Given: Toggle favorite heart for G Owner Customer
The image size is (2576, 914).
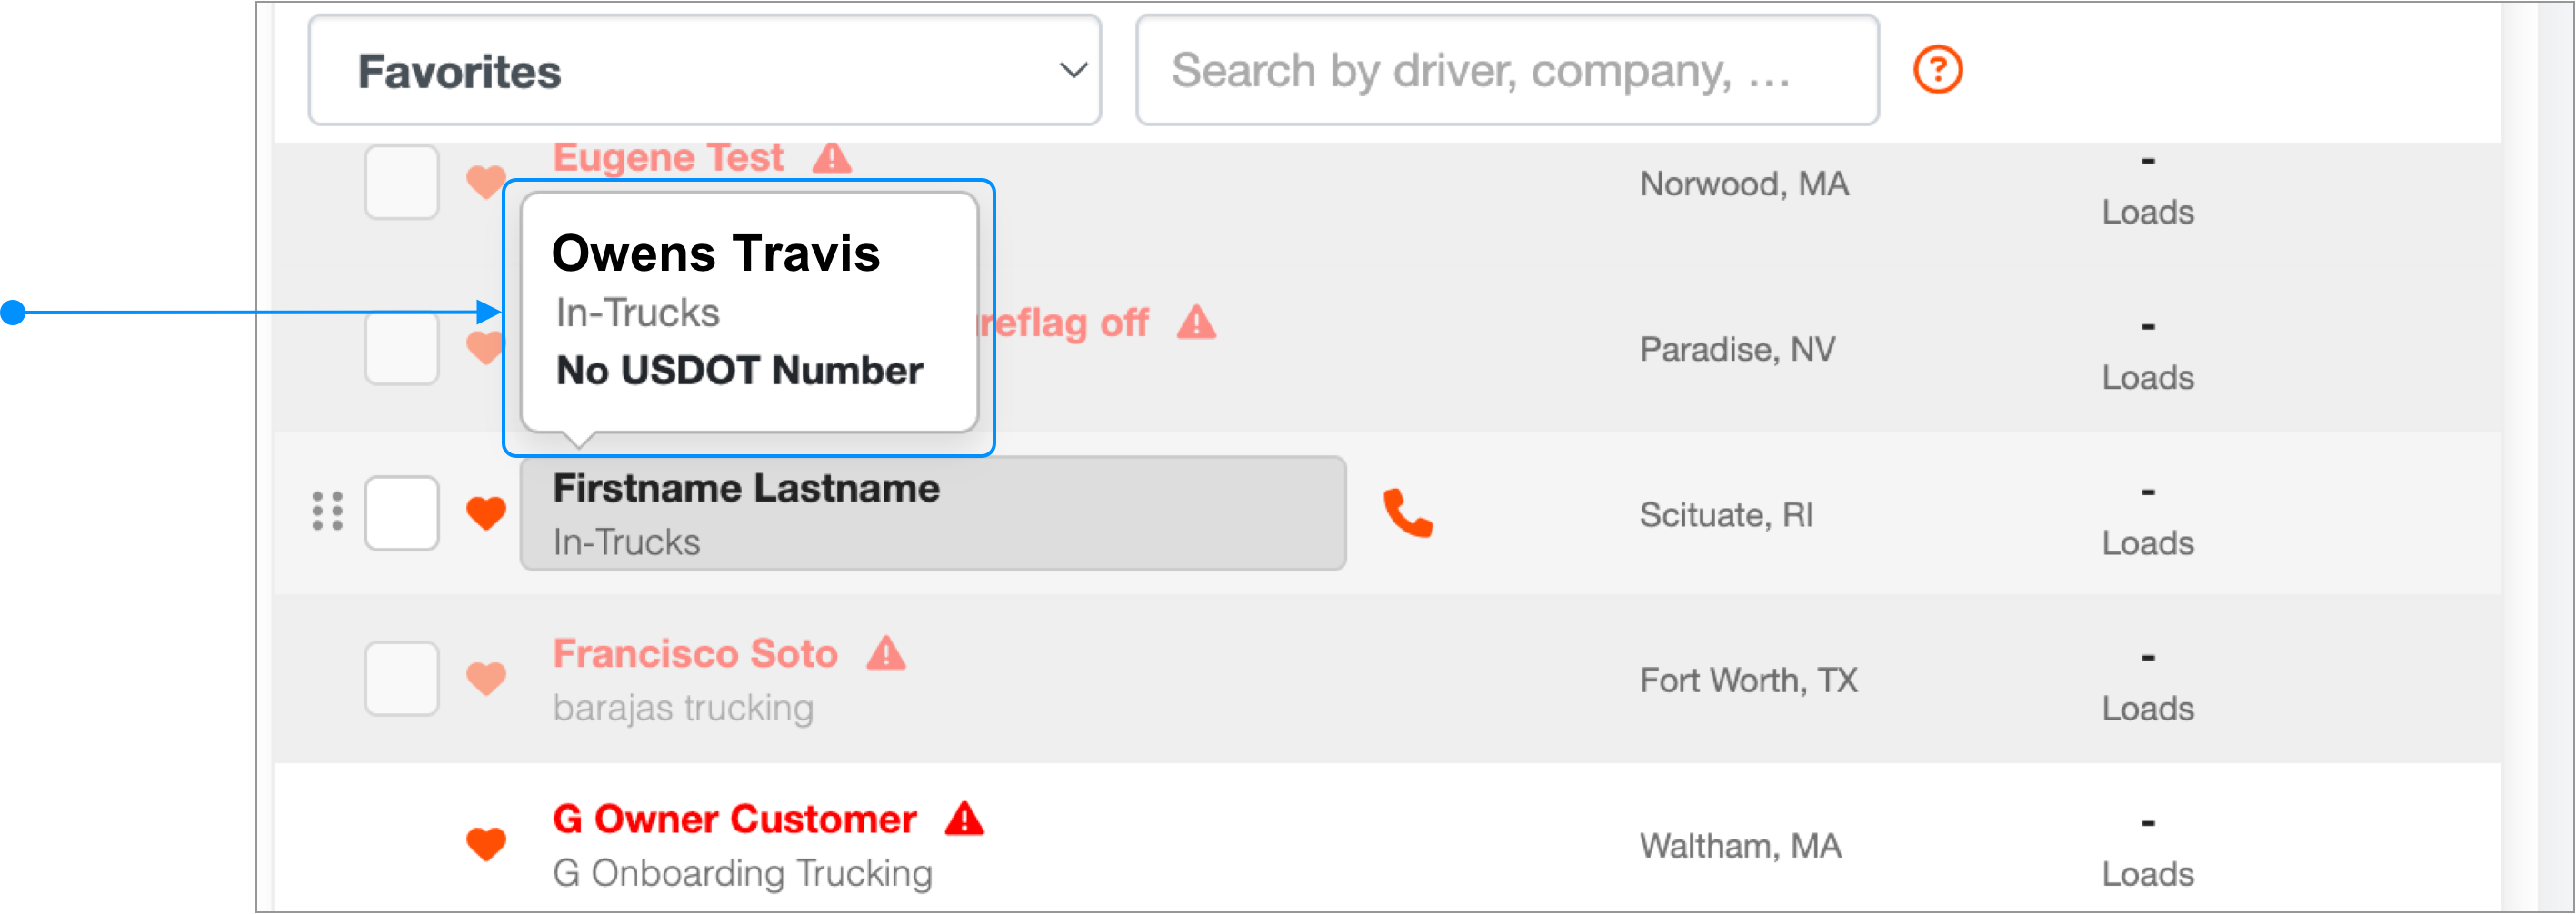Looking at the screenshot, I should coord(486,843).
